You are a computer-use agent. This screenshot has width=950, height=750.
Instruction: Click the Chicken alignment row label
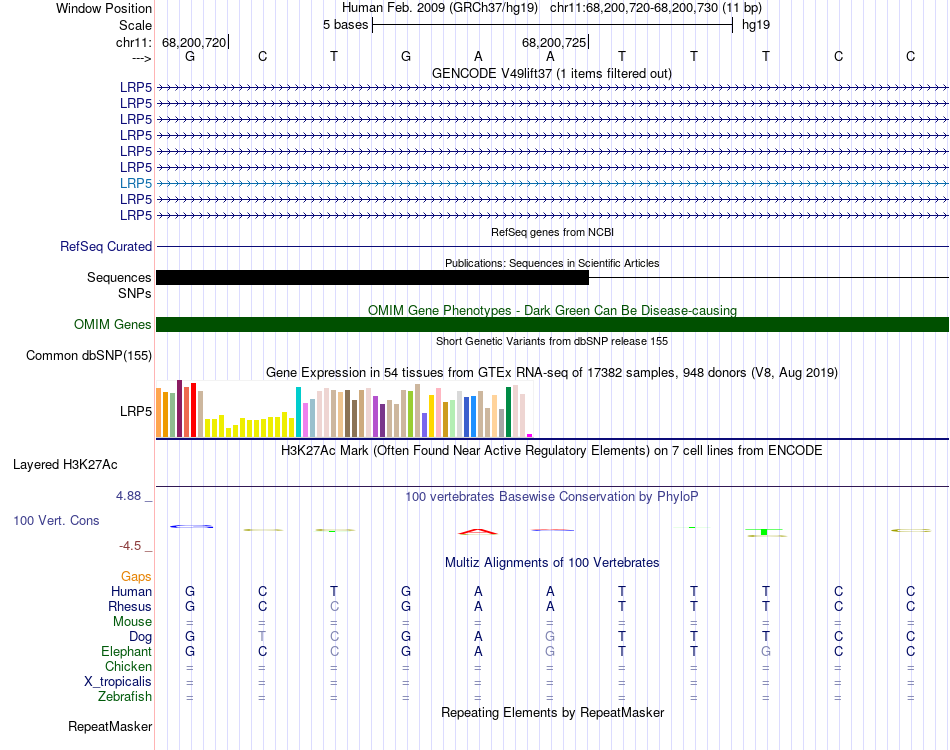(x=128, y=666)
